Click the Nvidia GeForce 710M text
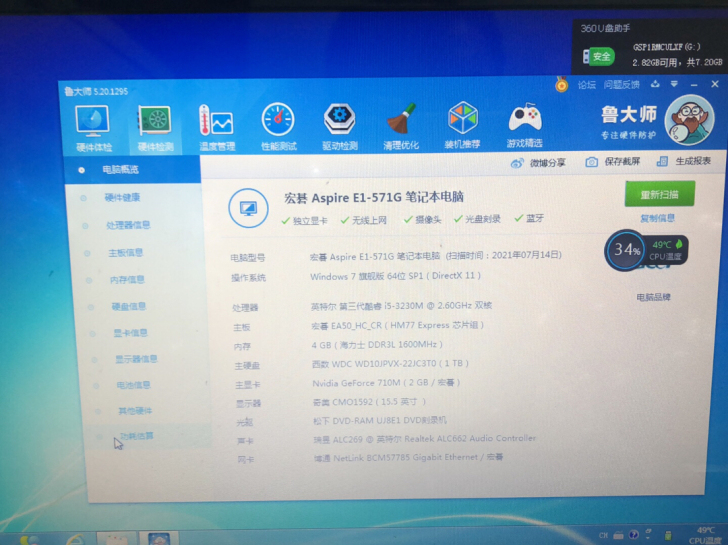The height and width of the screenshot is (545, 728). (386, 383)
